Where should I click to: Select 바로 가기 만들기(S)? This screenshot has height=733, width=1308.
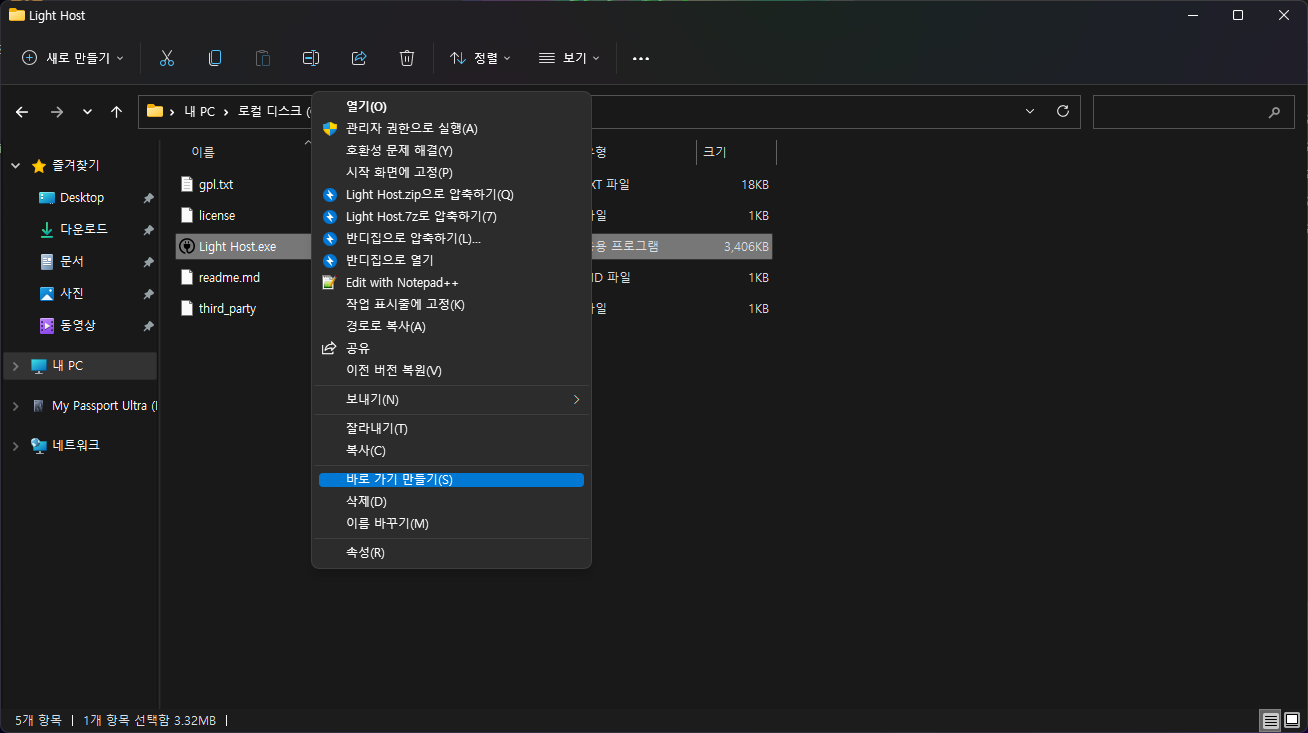click(x=451, y=479)
